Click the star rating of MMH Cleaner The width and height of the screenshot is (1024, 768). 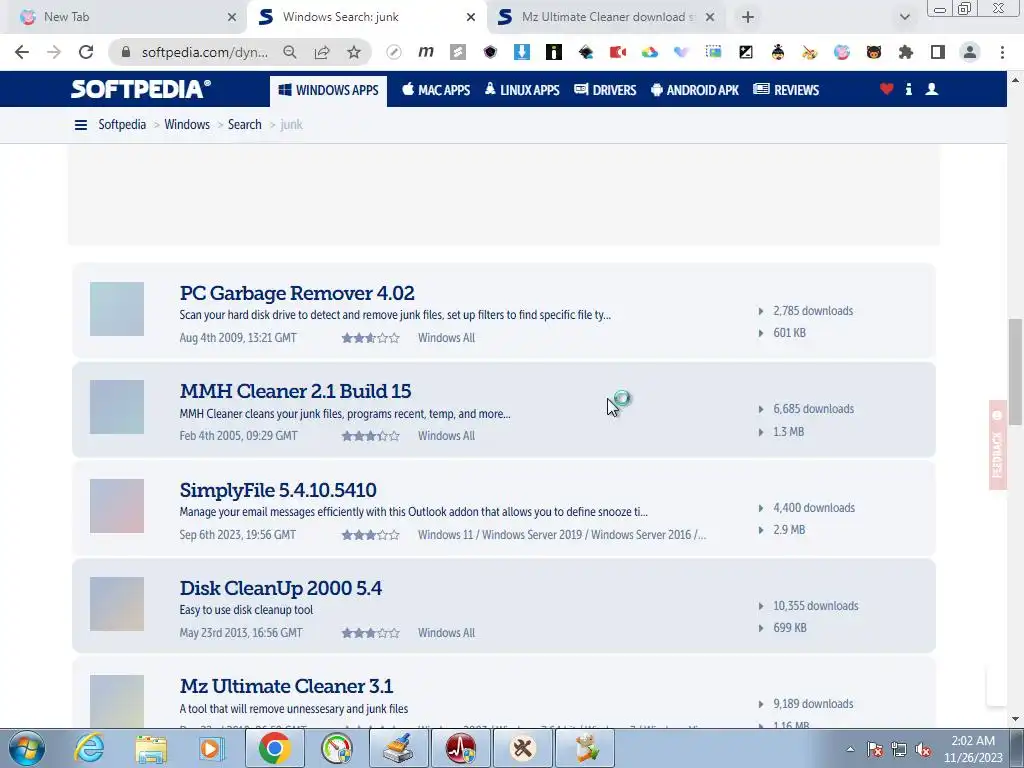pyautogui.click(x=370, y=436)
